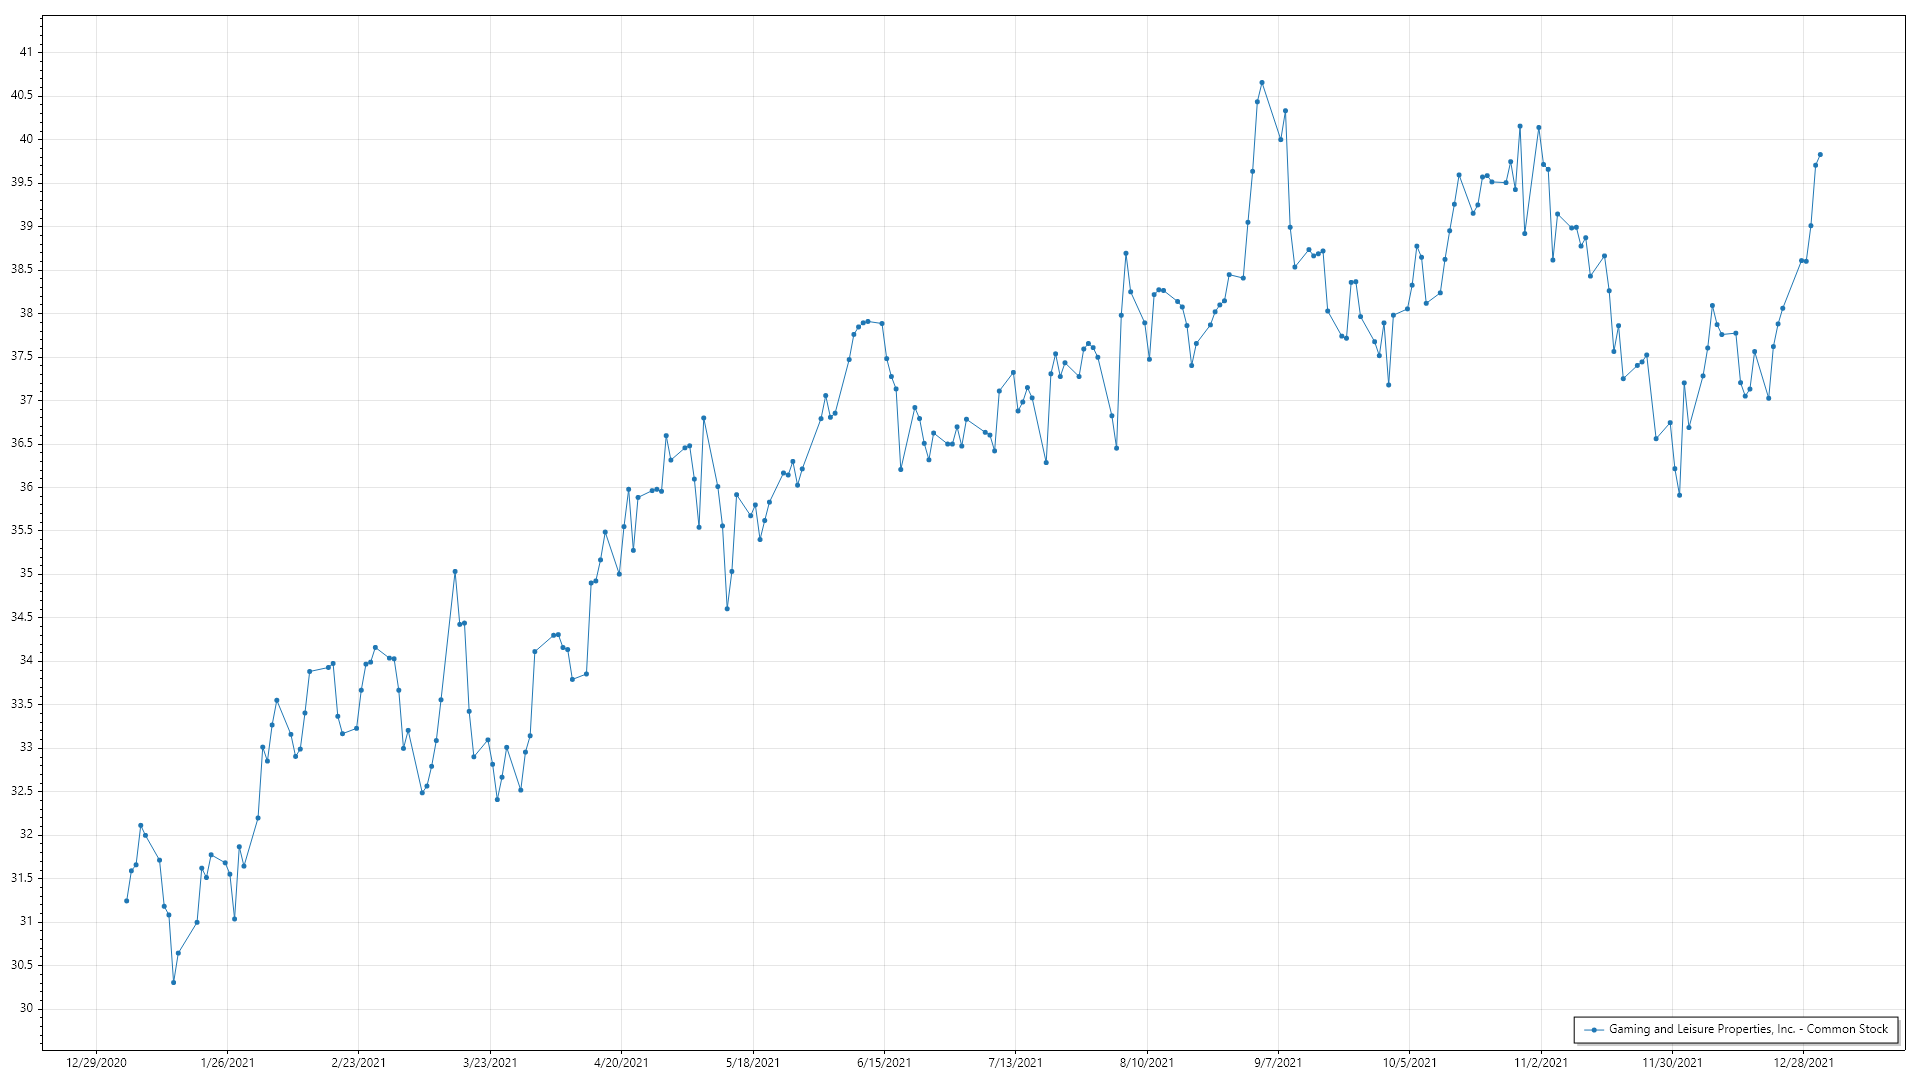
Task: Click the 30 y-axis value label
Action: [x=25, y=1008]
